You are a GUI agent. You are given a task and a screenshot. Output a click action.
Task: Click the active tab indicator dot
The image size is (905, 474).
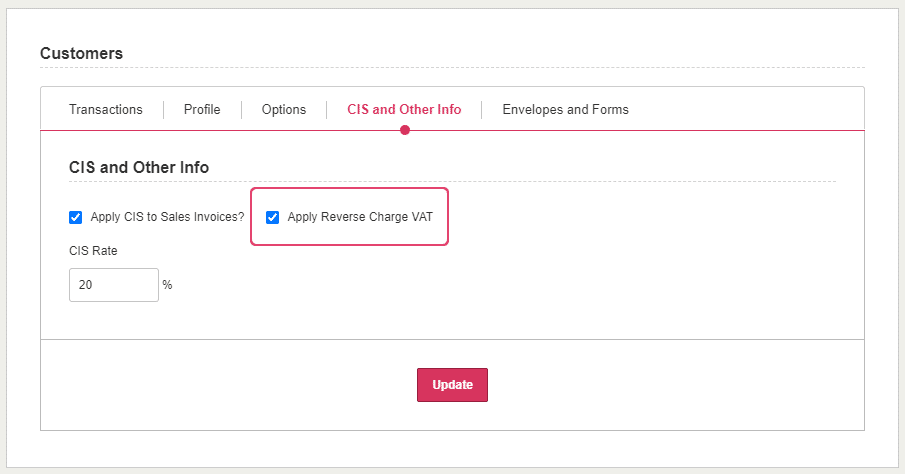tap(405, 130)
